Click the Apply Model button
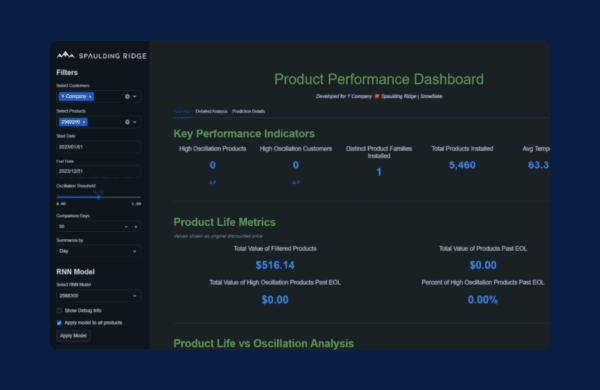The image size is (600, 390). [73, 336]
